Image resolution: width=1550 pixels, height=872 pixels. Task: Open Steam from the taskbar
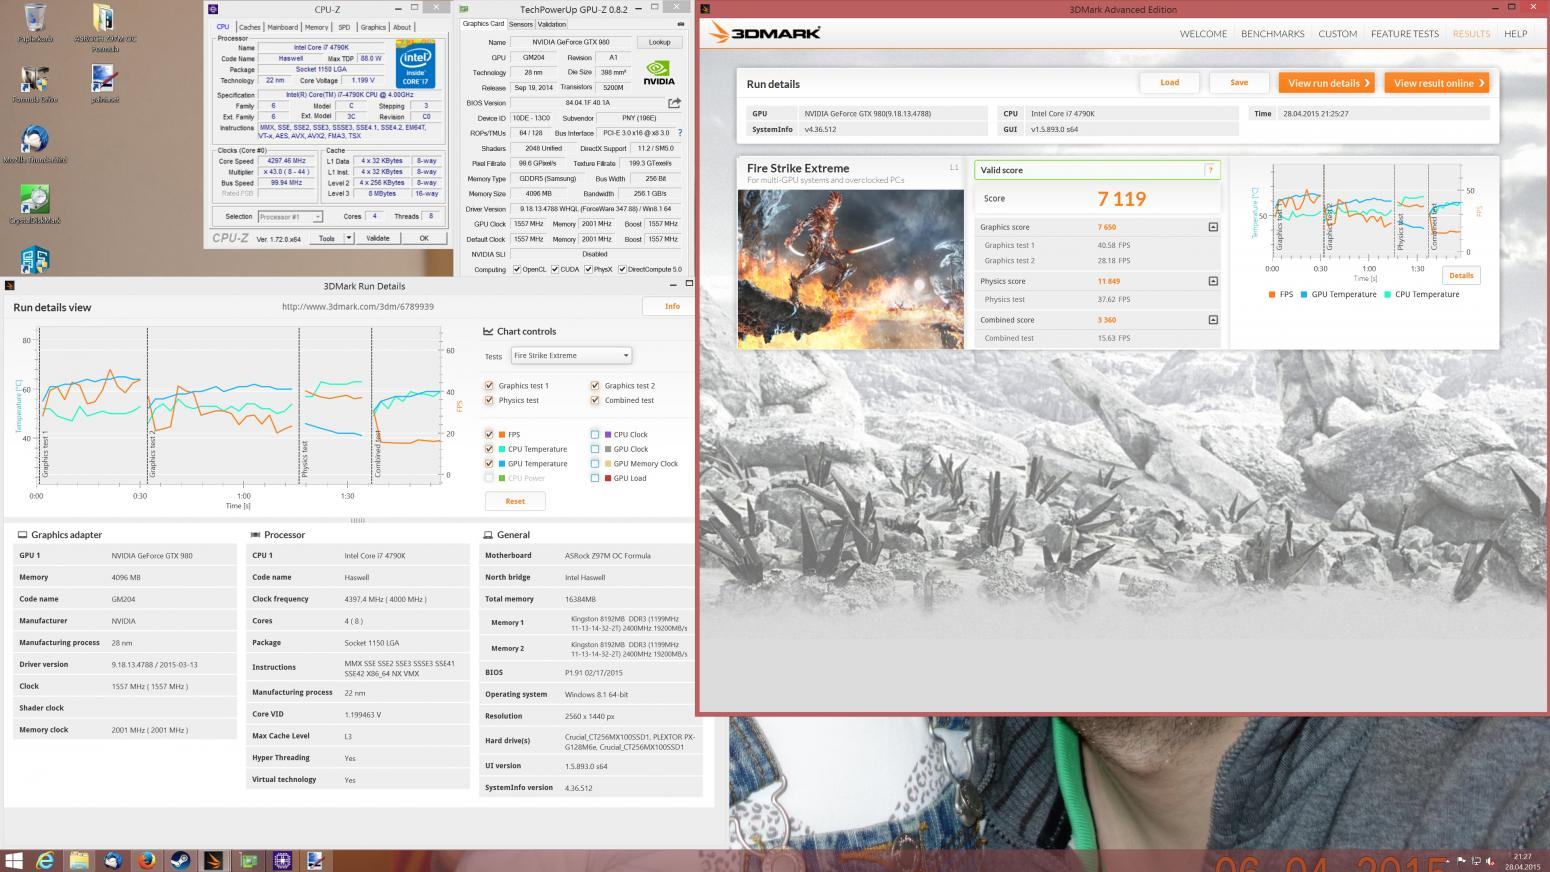pos(180,860)
